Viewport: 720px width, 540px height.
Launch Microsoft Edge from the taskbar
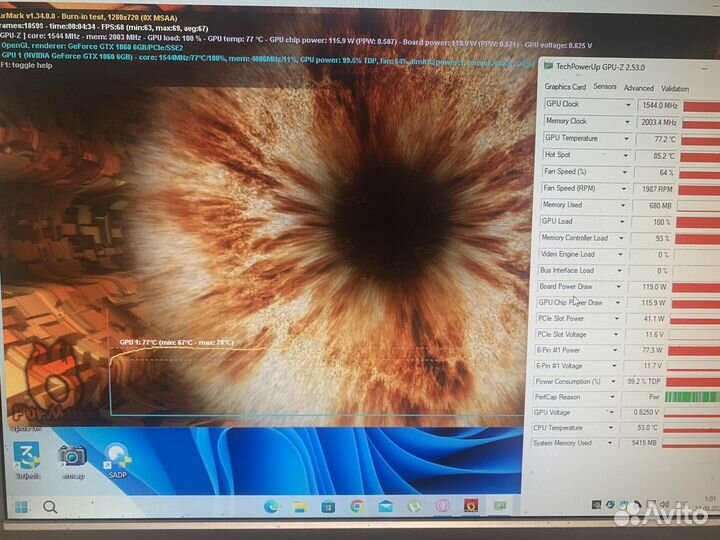(272, 507)
